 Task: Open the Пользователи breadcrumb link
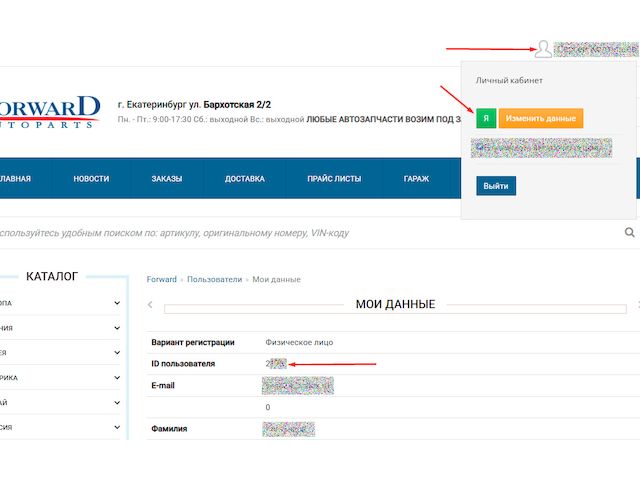214,279
